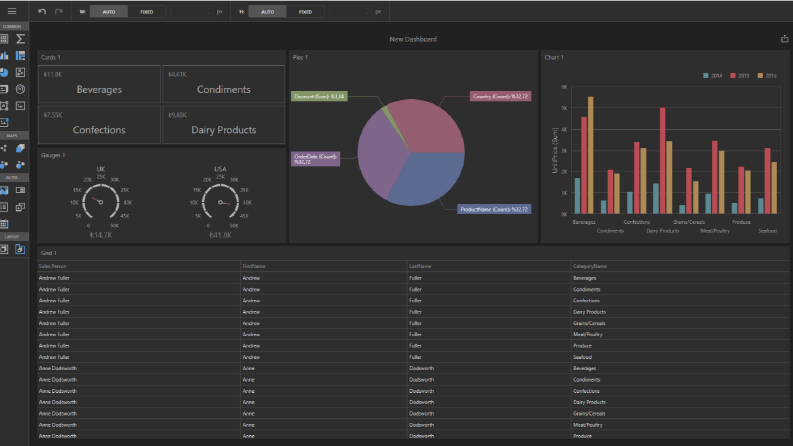The height and width of the screenshot is (446, 793).
Task: Select the Pies 1 item caption
Action: pos(300,57)
